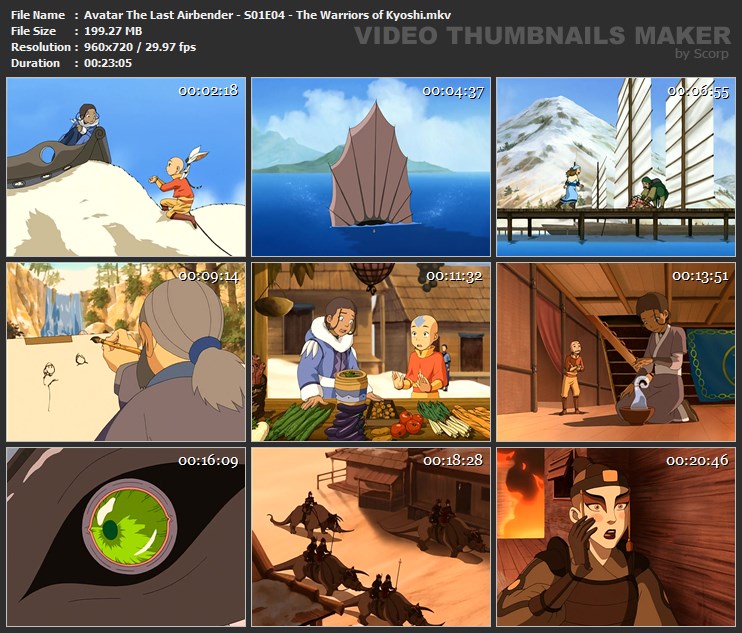Click the Duration label
The width and height of the screenshot is (742, 633).
35,63
